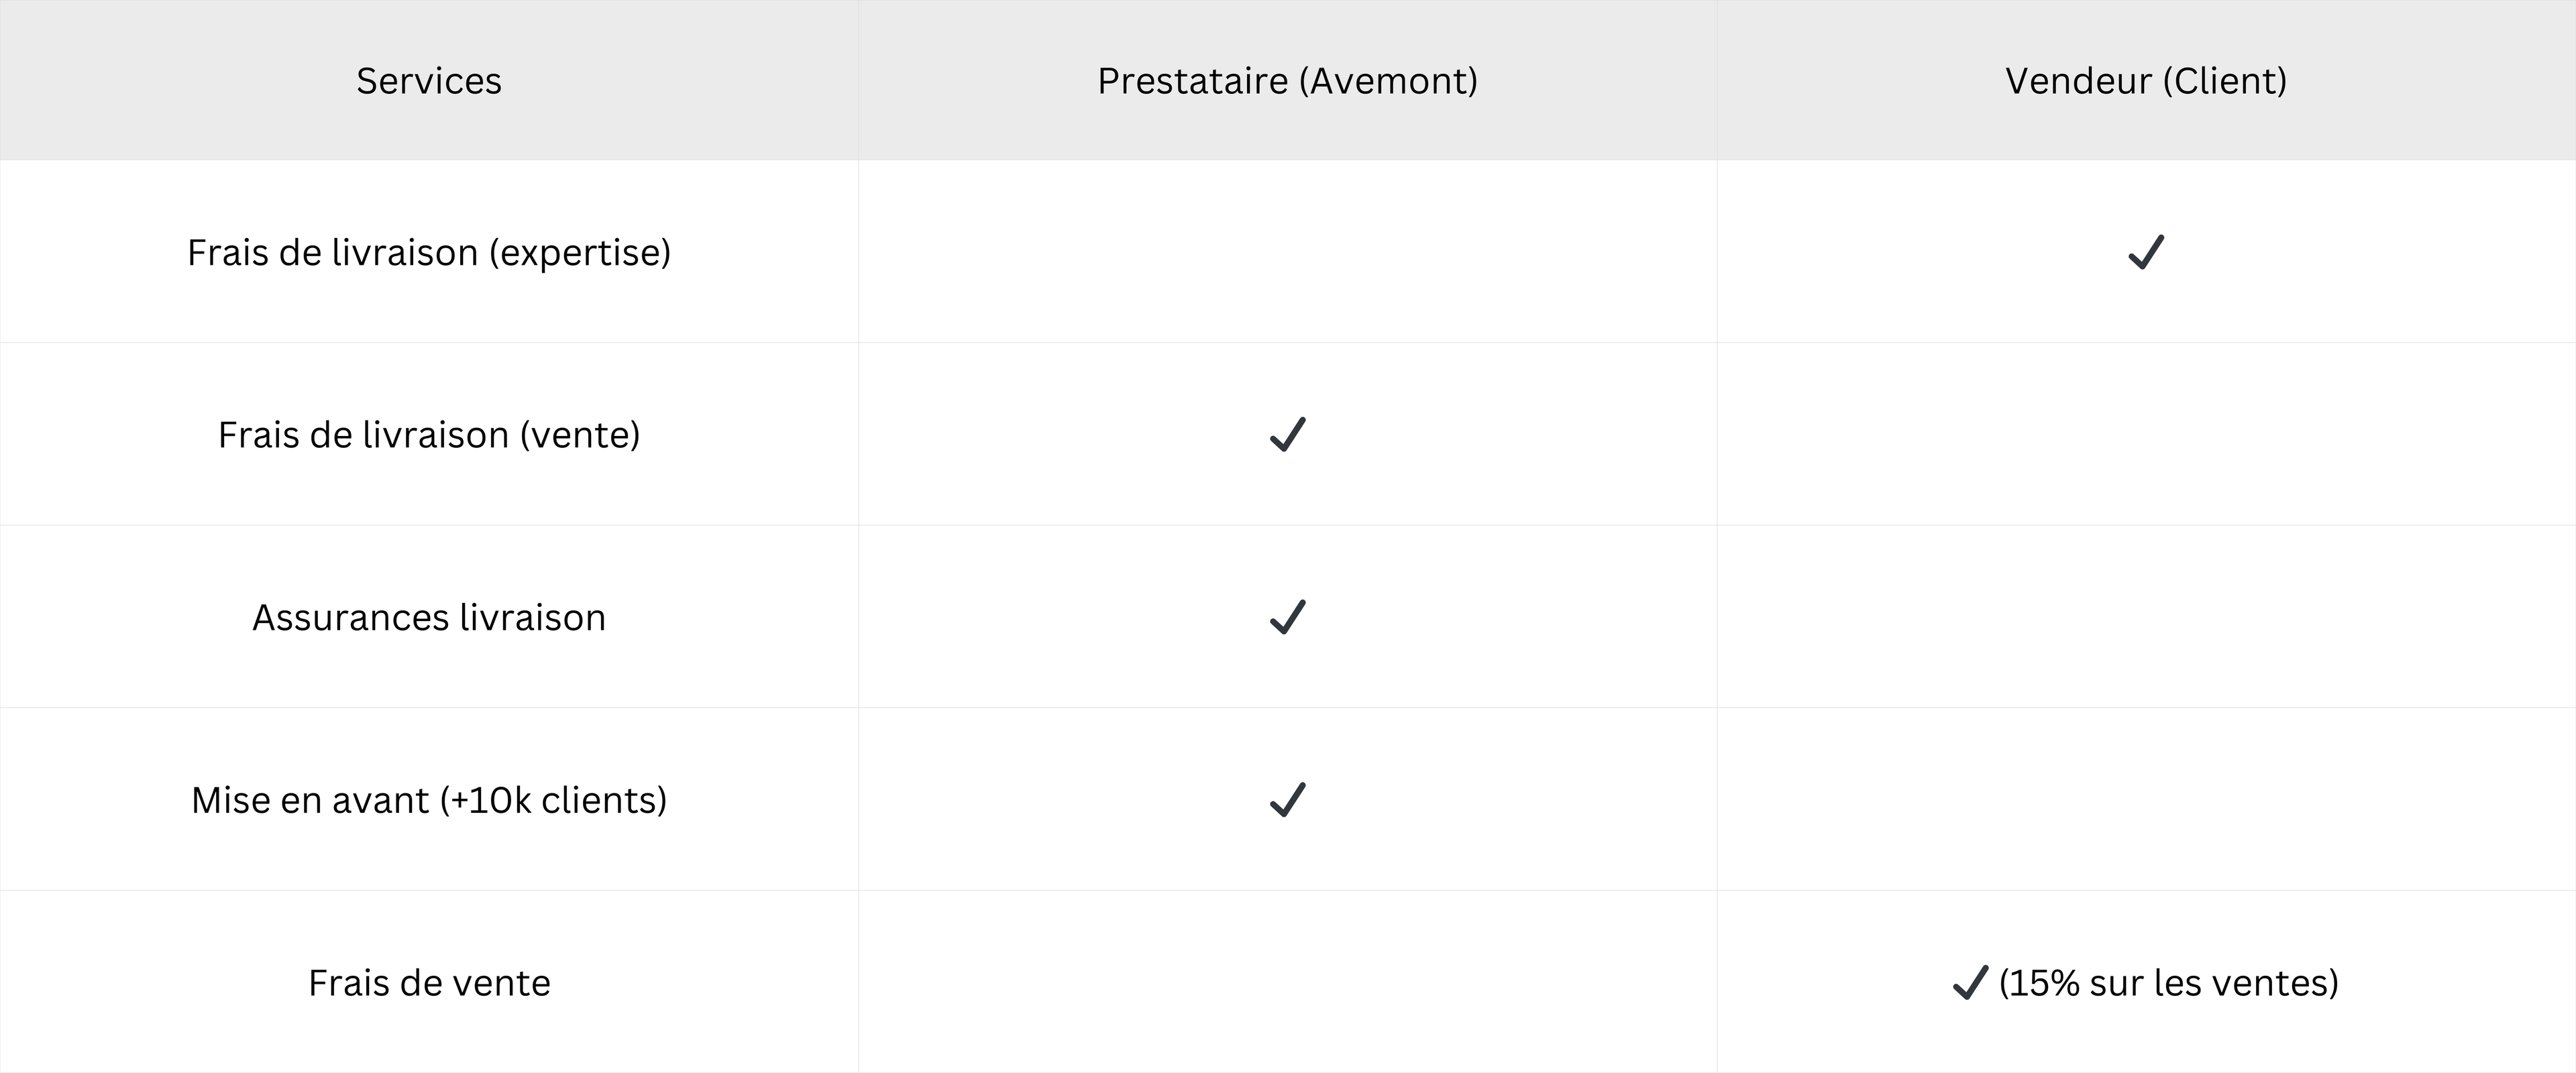
Task: Click empty Prestataire cell for Frais de livraison (expertise)
Action: pos(1287,252)
